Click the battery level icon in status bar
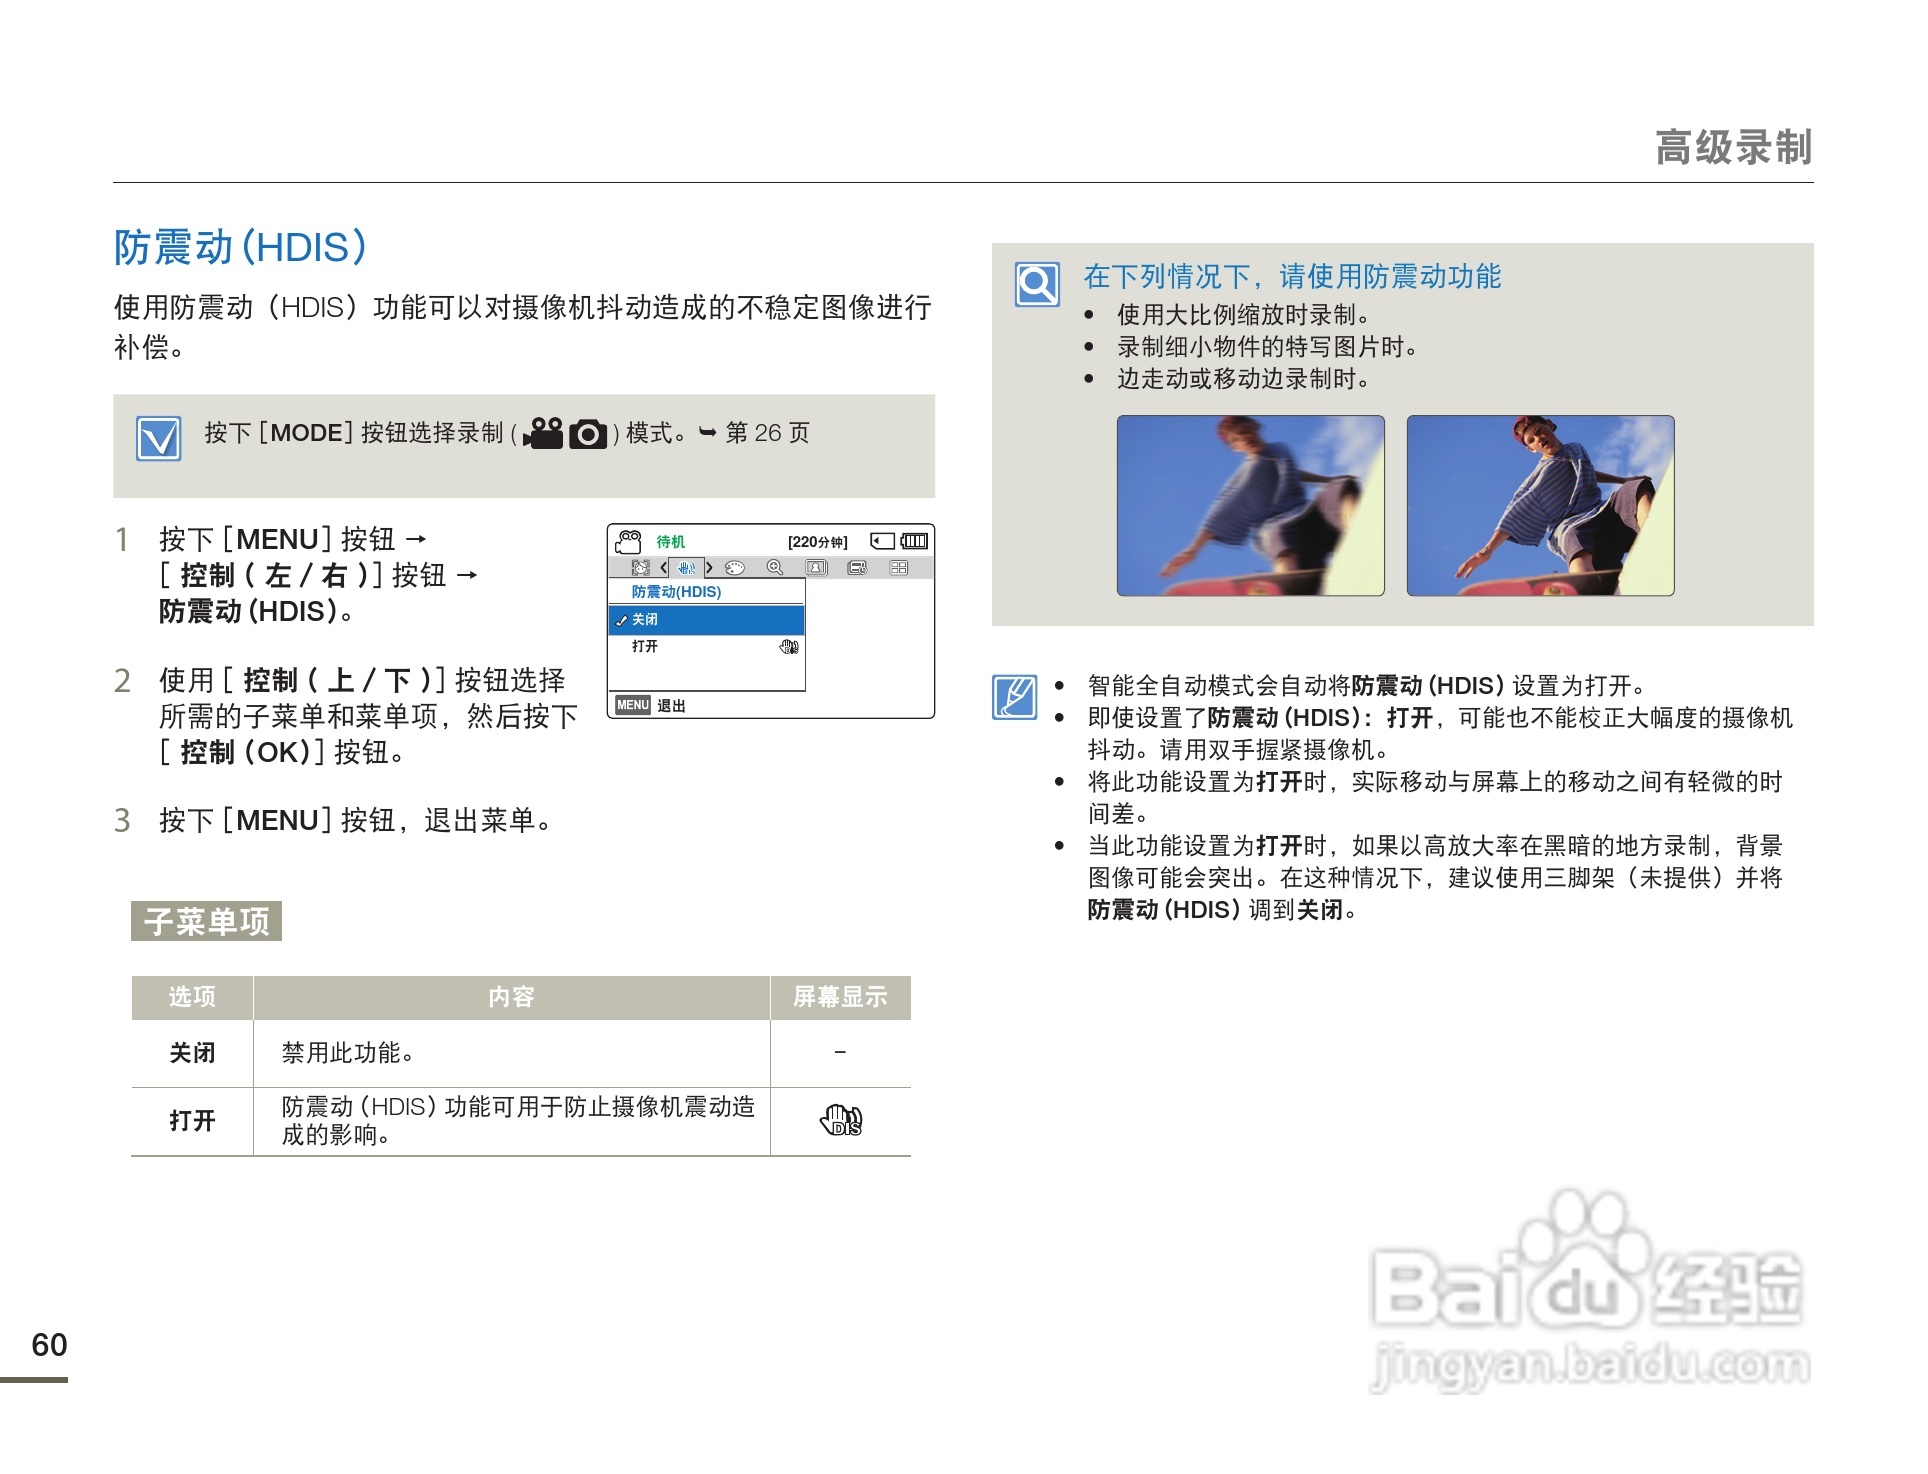The image size is (1928, 1474). coord(912,541)
